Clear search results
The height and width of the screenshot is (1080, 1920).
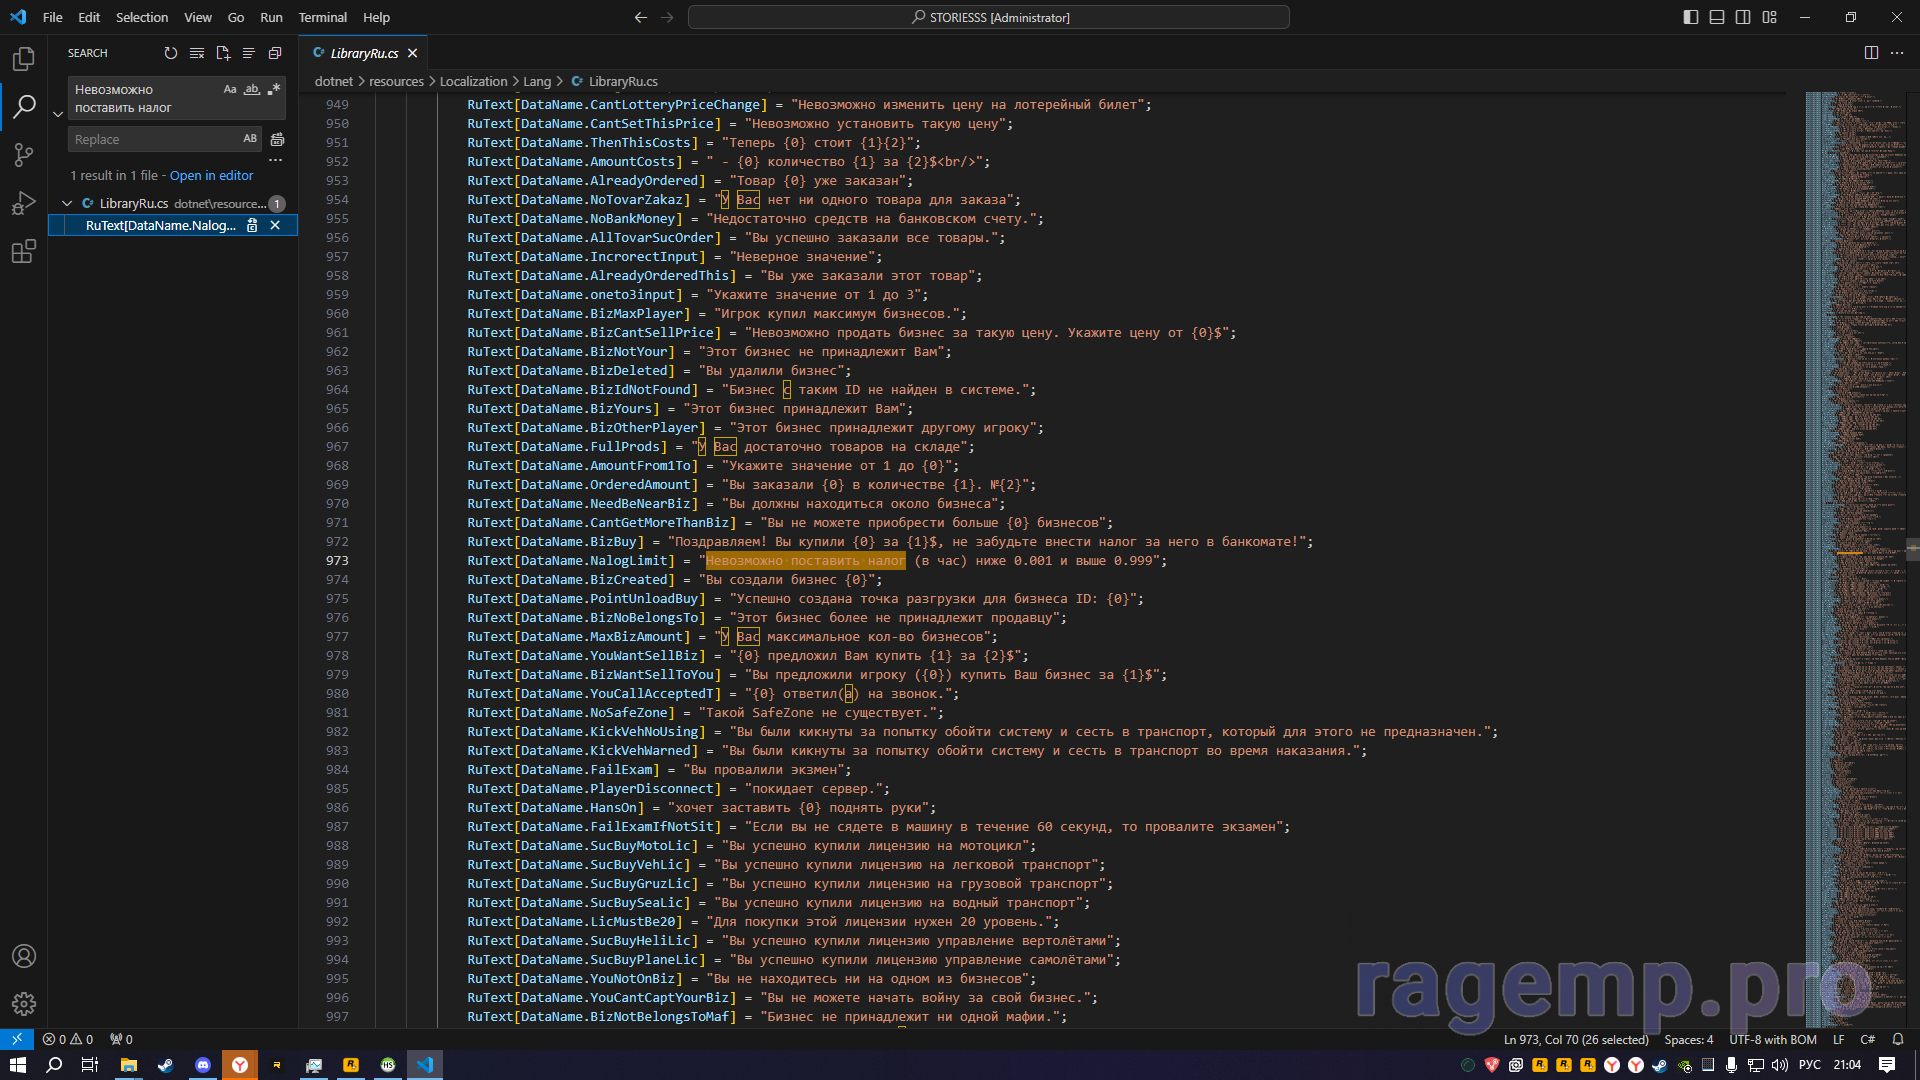tap(197, 53)
